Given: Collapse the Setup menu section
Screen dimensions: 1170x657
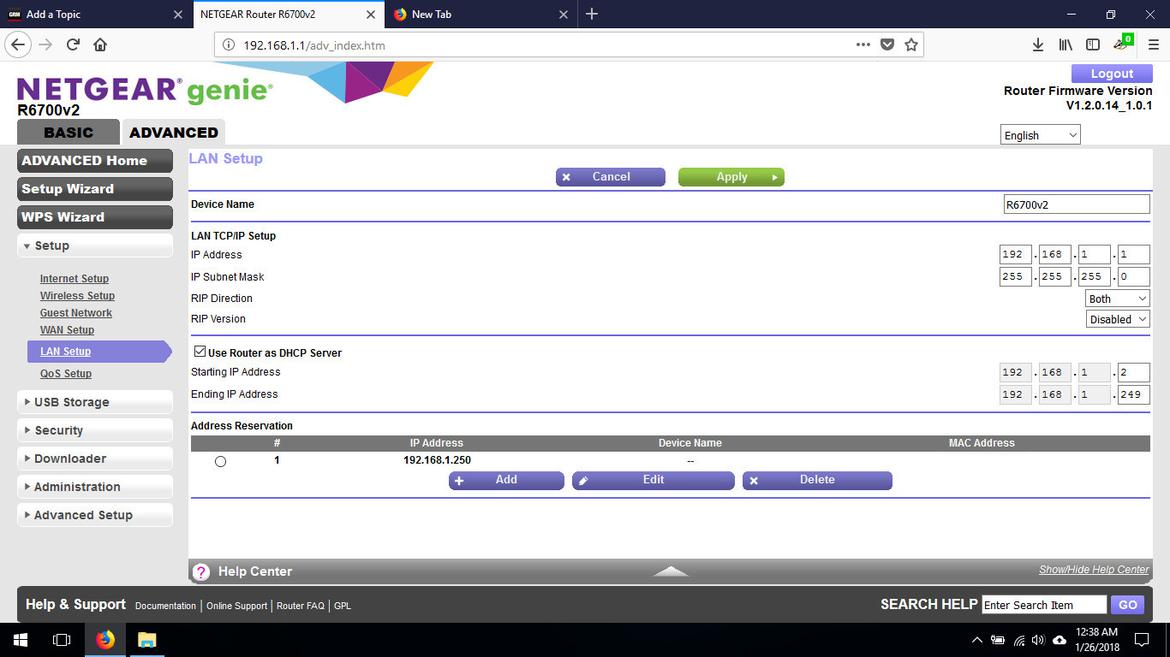Looking at the screenshot, I should click(x=95, y=246).
